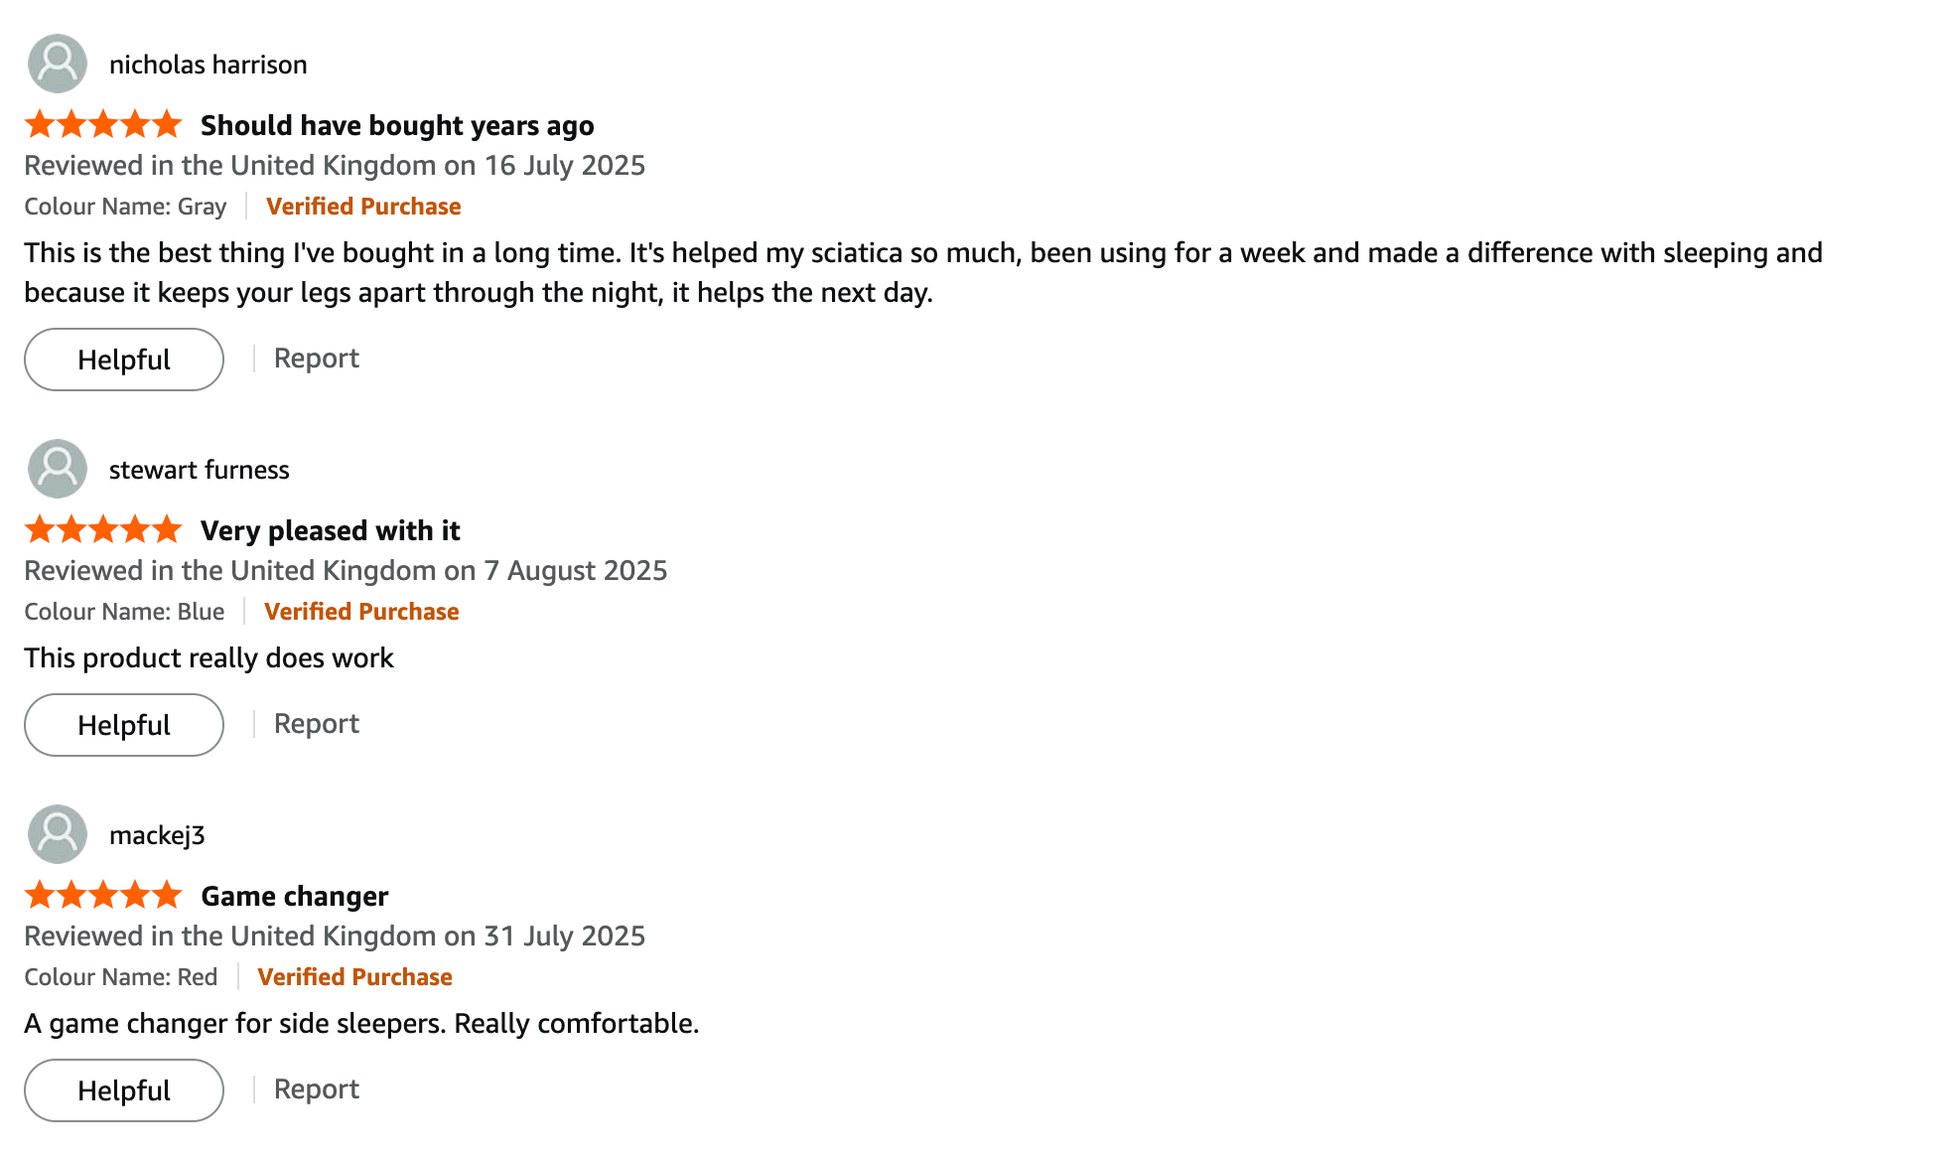Screen dimensions: 1946x1154
Task: Open mackej3's profile name
Action: click(x=157, y=835)
